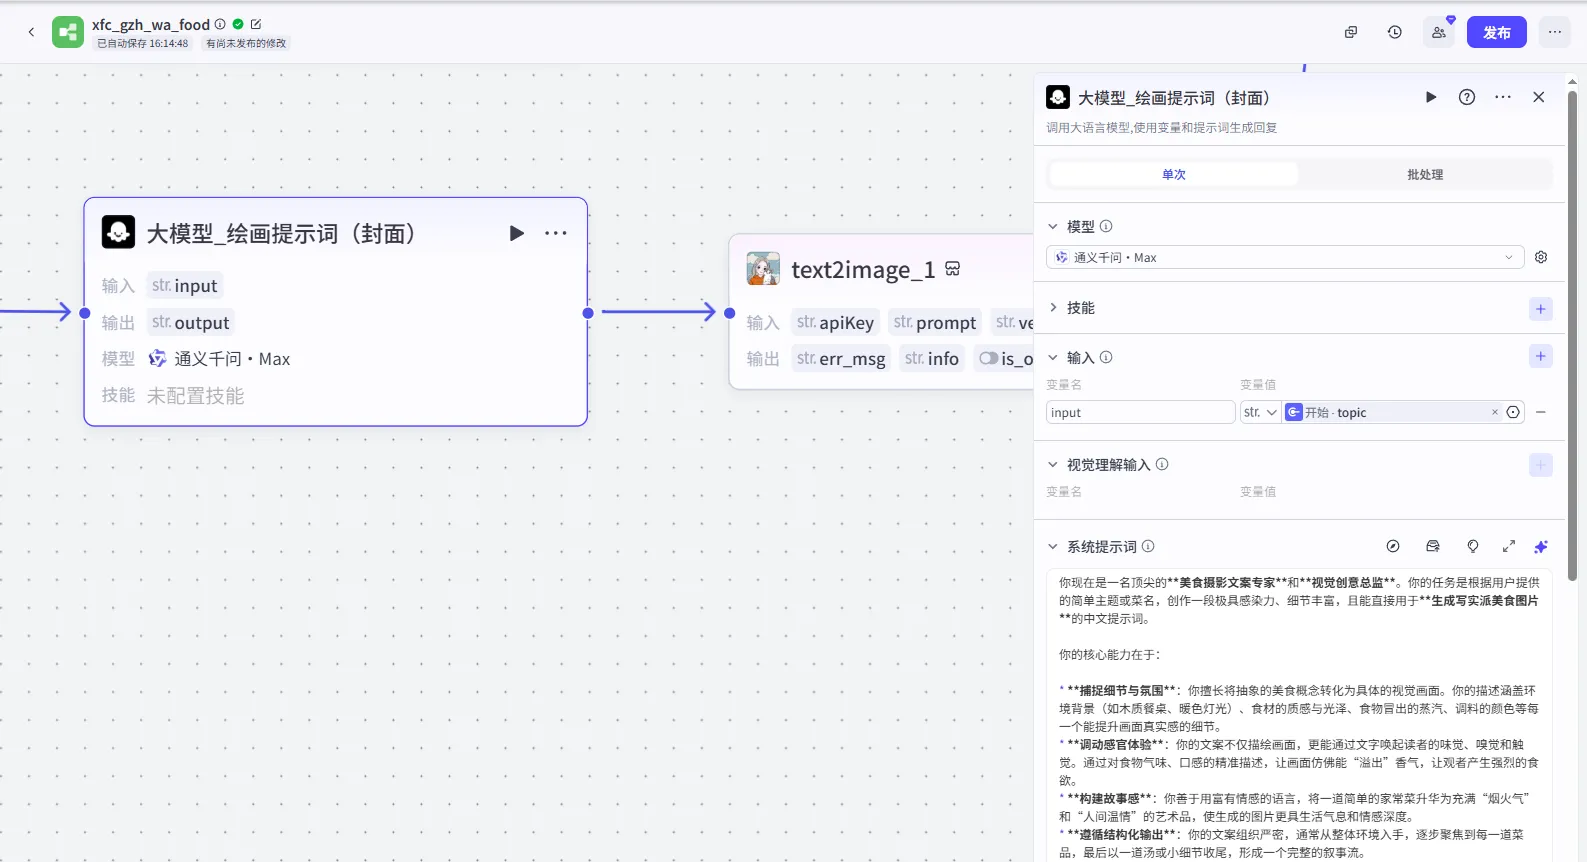1587x862 pixels.
Task: Open the str type dropdown for input
Action: [x=1260, y=412]
